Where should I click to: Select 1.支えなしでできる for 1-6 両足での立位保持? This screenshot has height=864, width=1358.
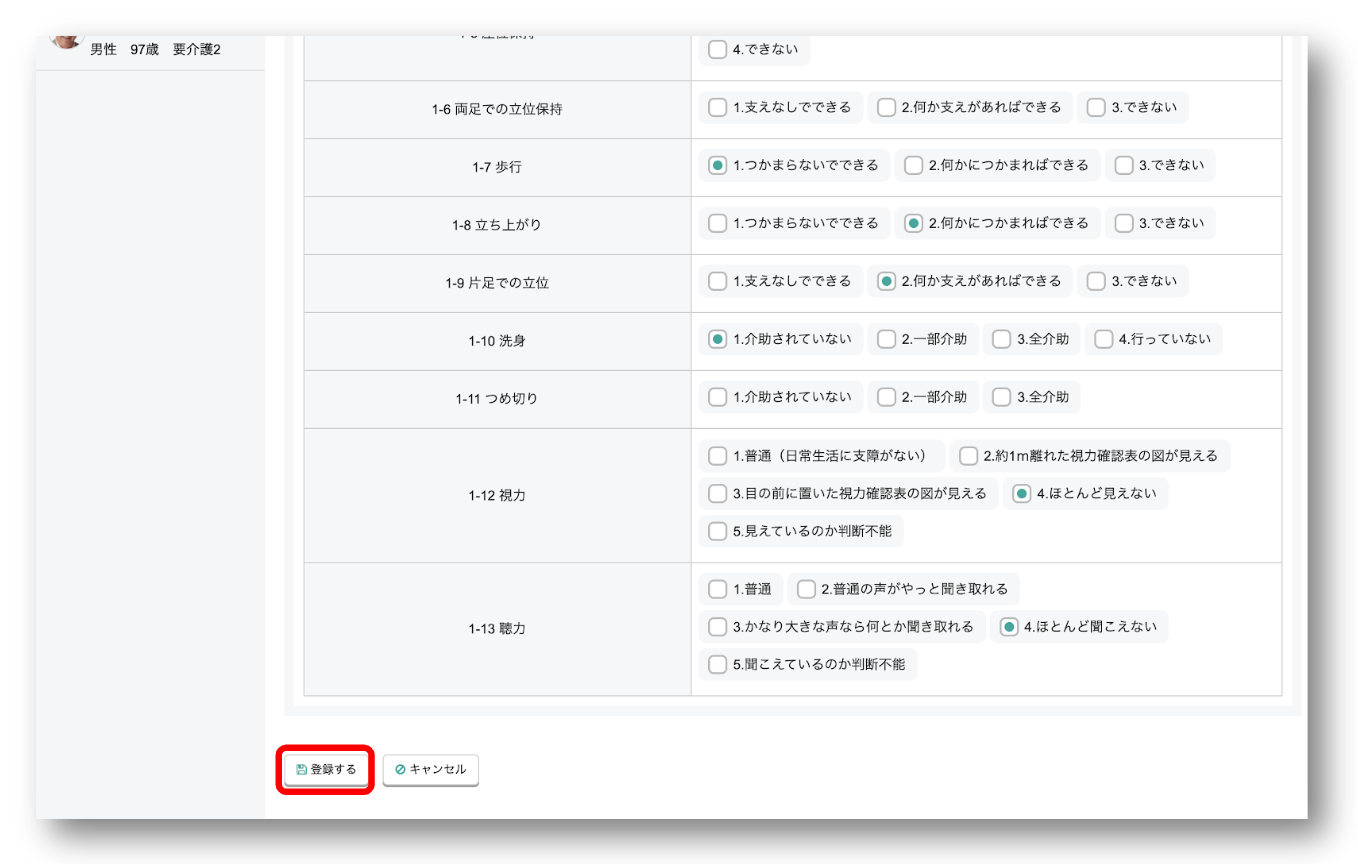click(x=717, y=107)
